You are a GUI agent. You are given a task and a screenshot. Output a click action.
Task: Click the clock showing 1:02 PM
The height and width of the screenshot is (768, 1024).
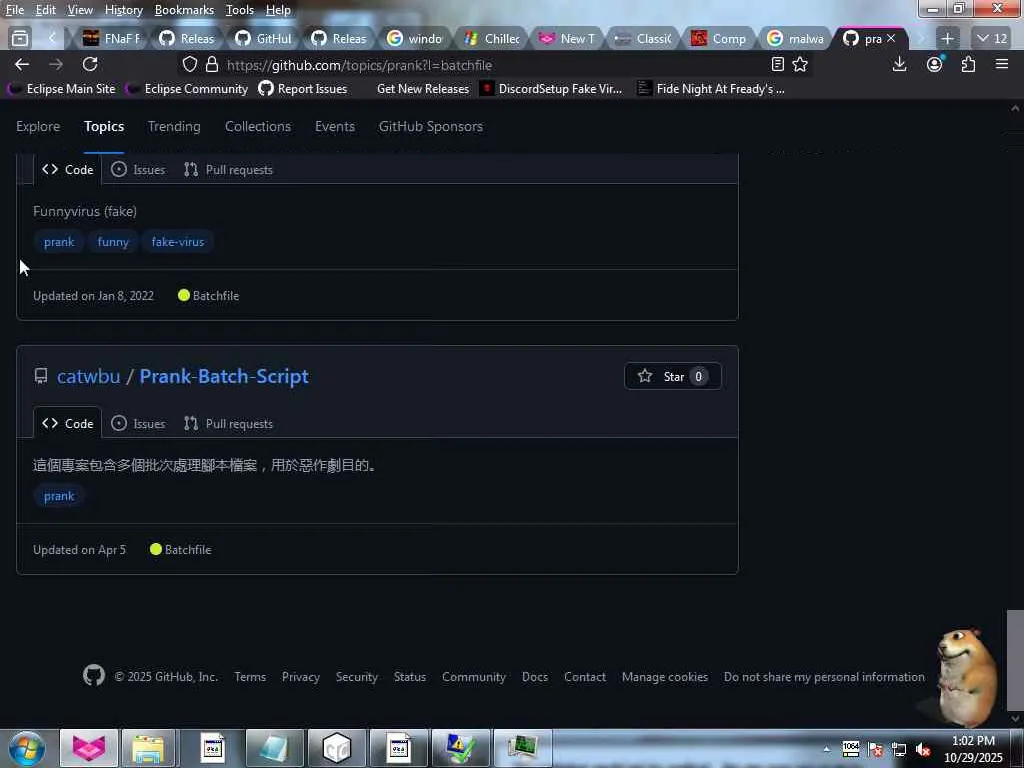[973, 749]
